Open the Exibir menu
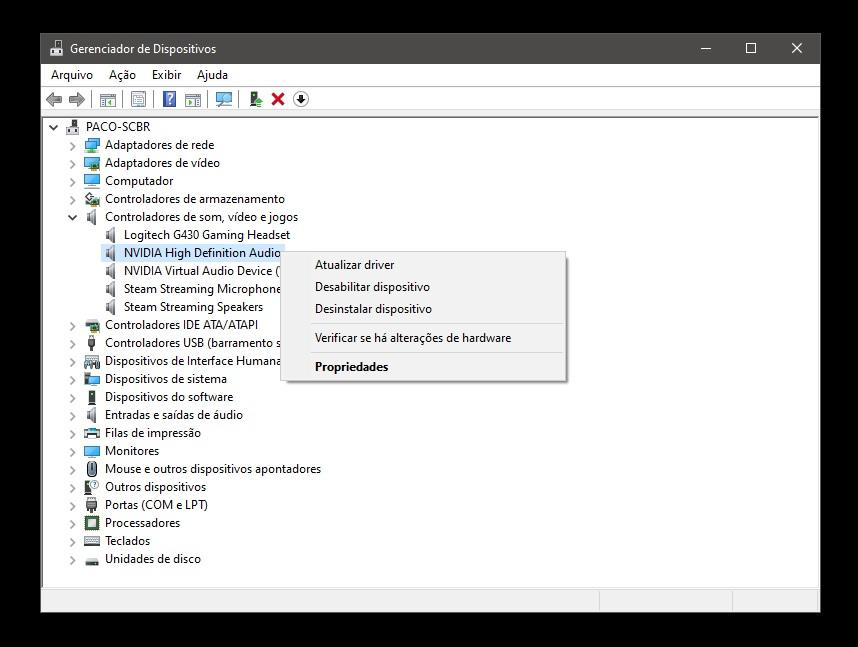This screenshot has height=647, width=858. 166,75
